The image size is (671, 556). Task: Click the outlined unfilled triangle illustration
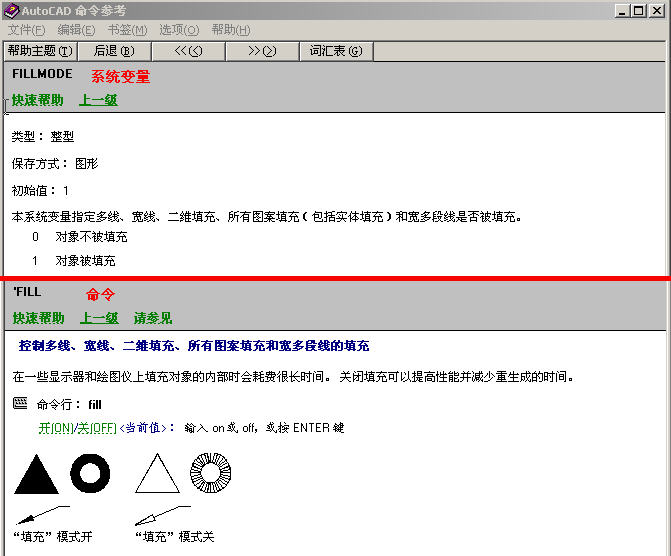pos(157,474)
